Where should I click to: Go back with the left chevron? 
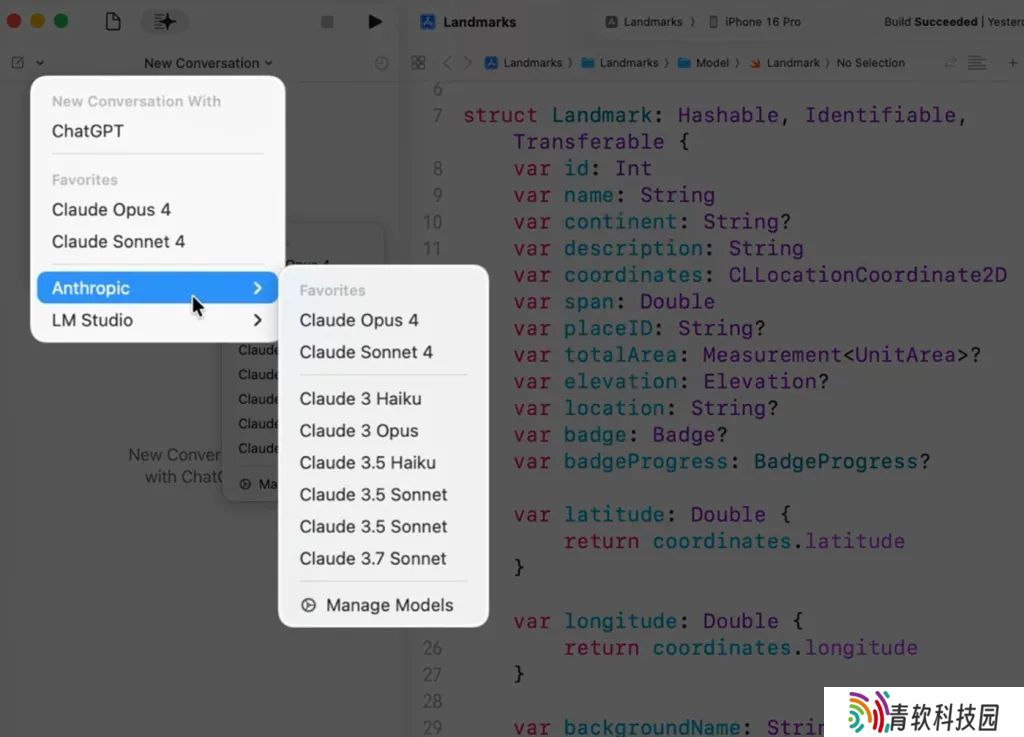pos(447,63)
